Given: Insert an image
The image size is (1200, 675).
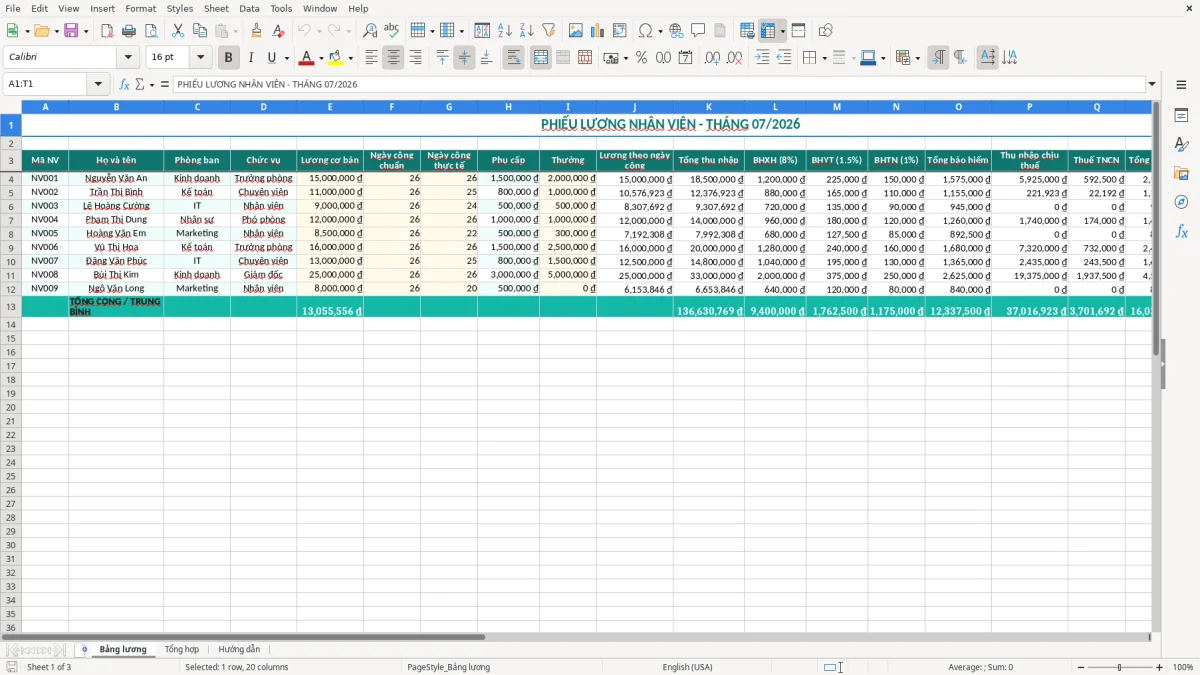Looking at the screenshot, I should click(576, 31).
